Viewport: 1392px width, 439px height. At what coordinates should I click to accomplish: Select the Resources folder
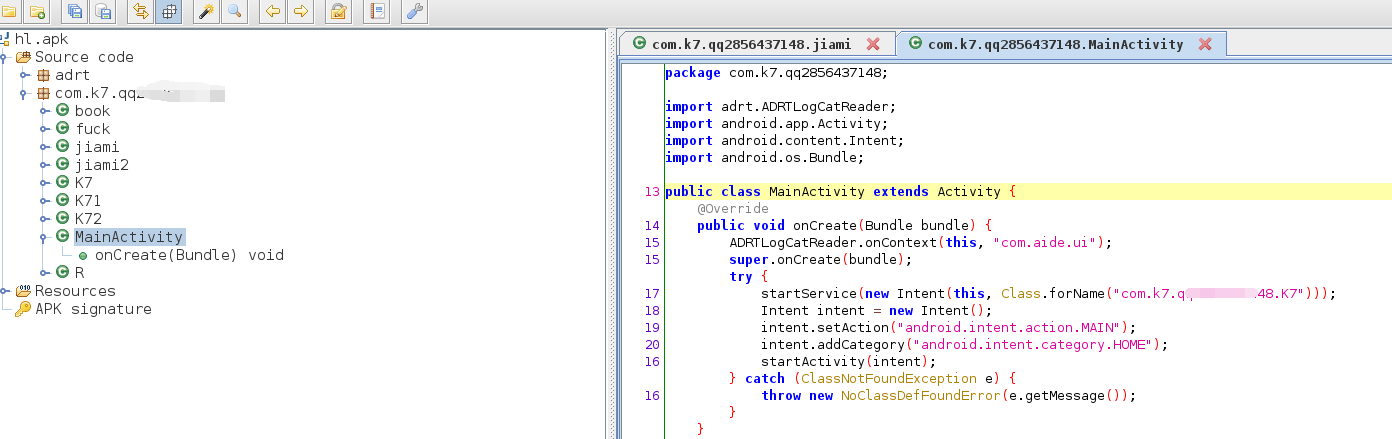[75, 291]
